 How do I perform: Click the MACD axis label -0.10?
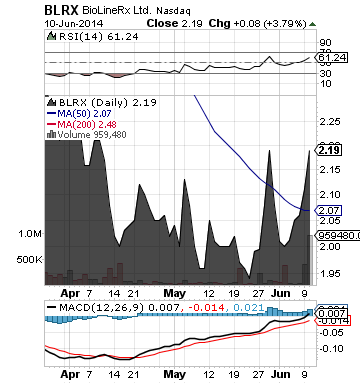click(x=332, y=349)
